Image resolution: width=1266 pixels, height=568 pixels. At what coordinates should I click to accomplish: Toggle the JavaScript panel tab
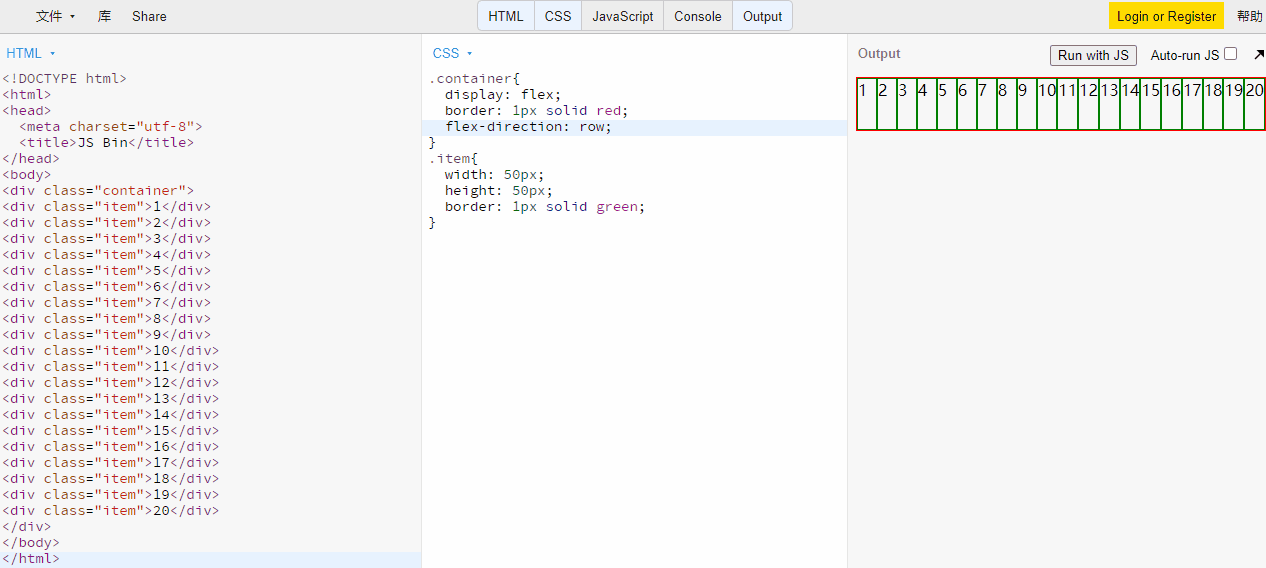[623, 16]
